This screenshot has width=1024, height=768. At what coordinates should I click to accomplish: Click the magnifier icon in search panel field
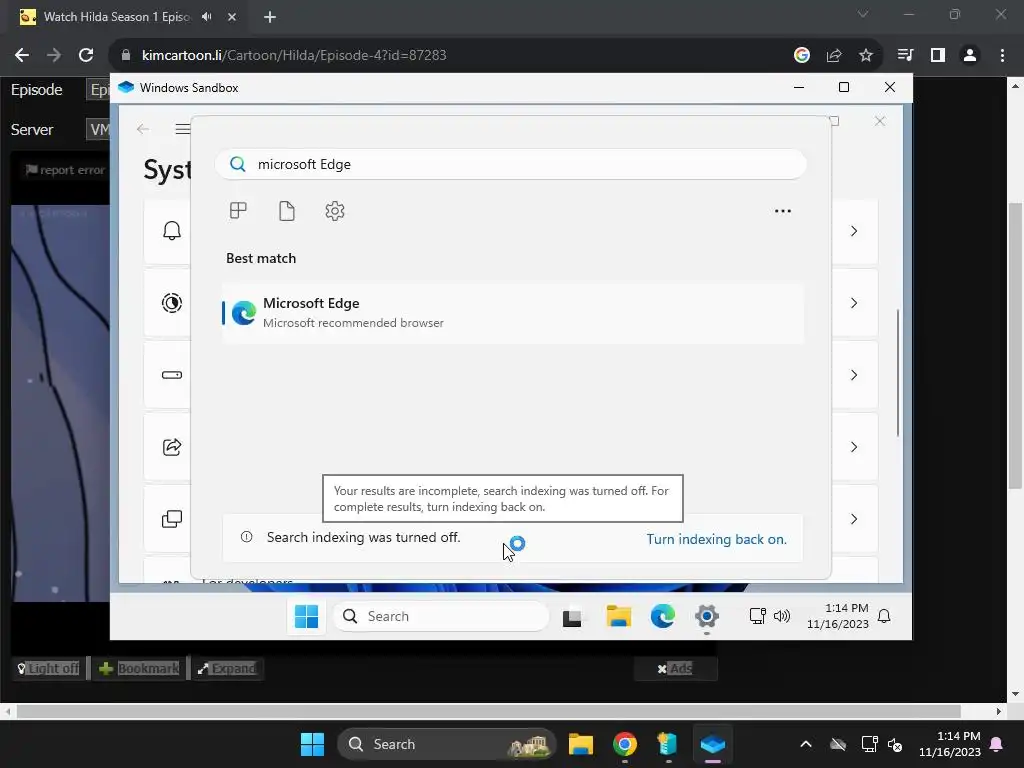point(238,164)
